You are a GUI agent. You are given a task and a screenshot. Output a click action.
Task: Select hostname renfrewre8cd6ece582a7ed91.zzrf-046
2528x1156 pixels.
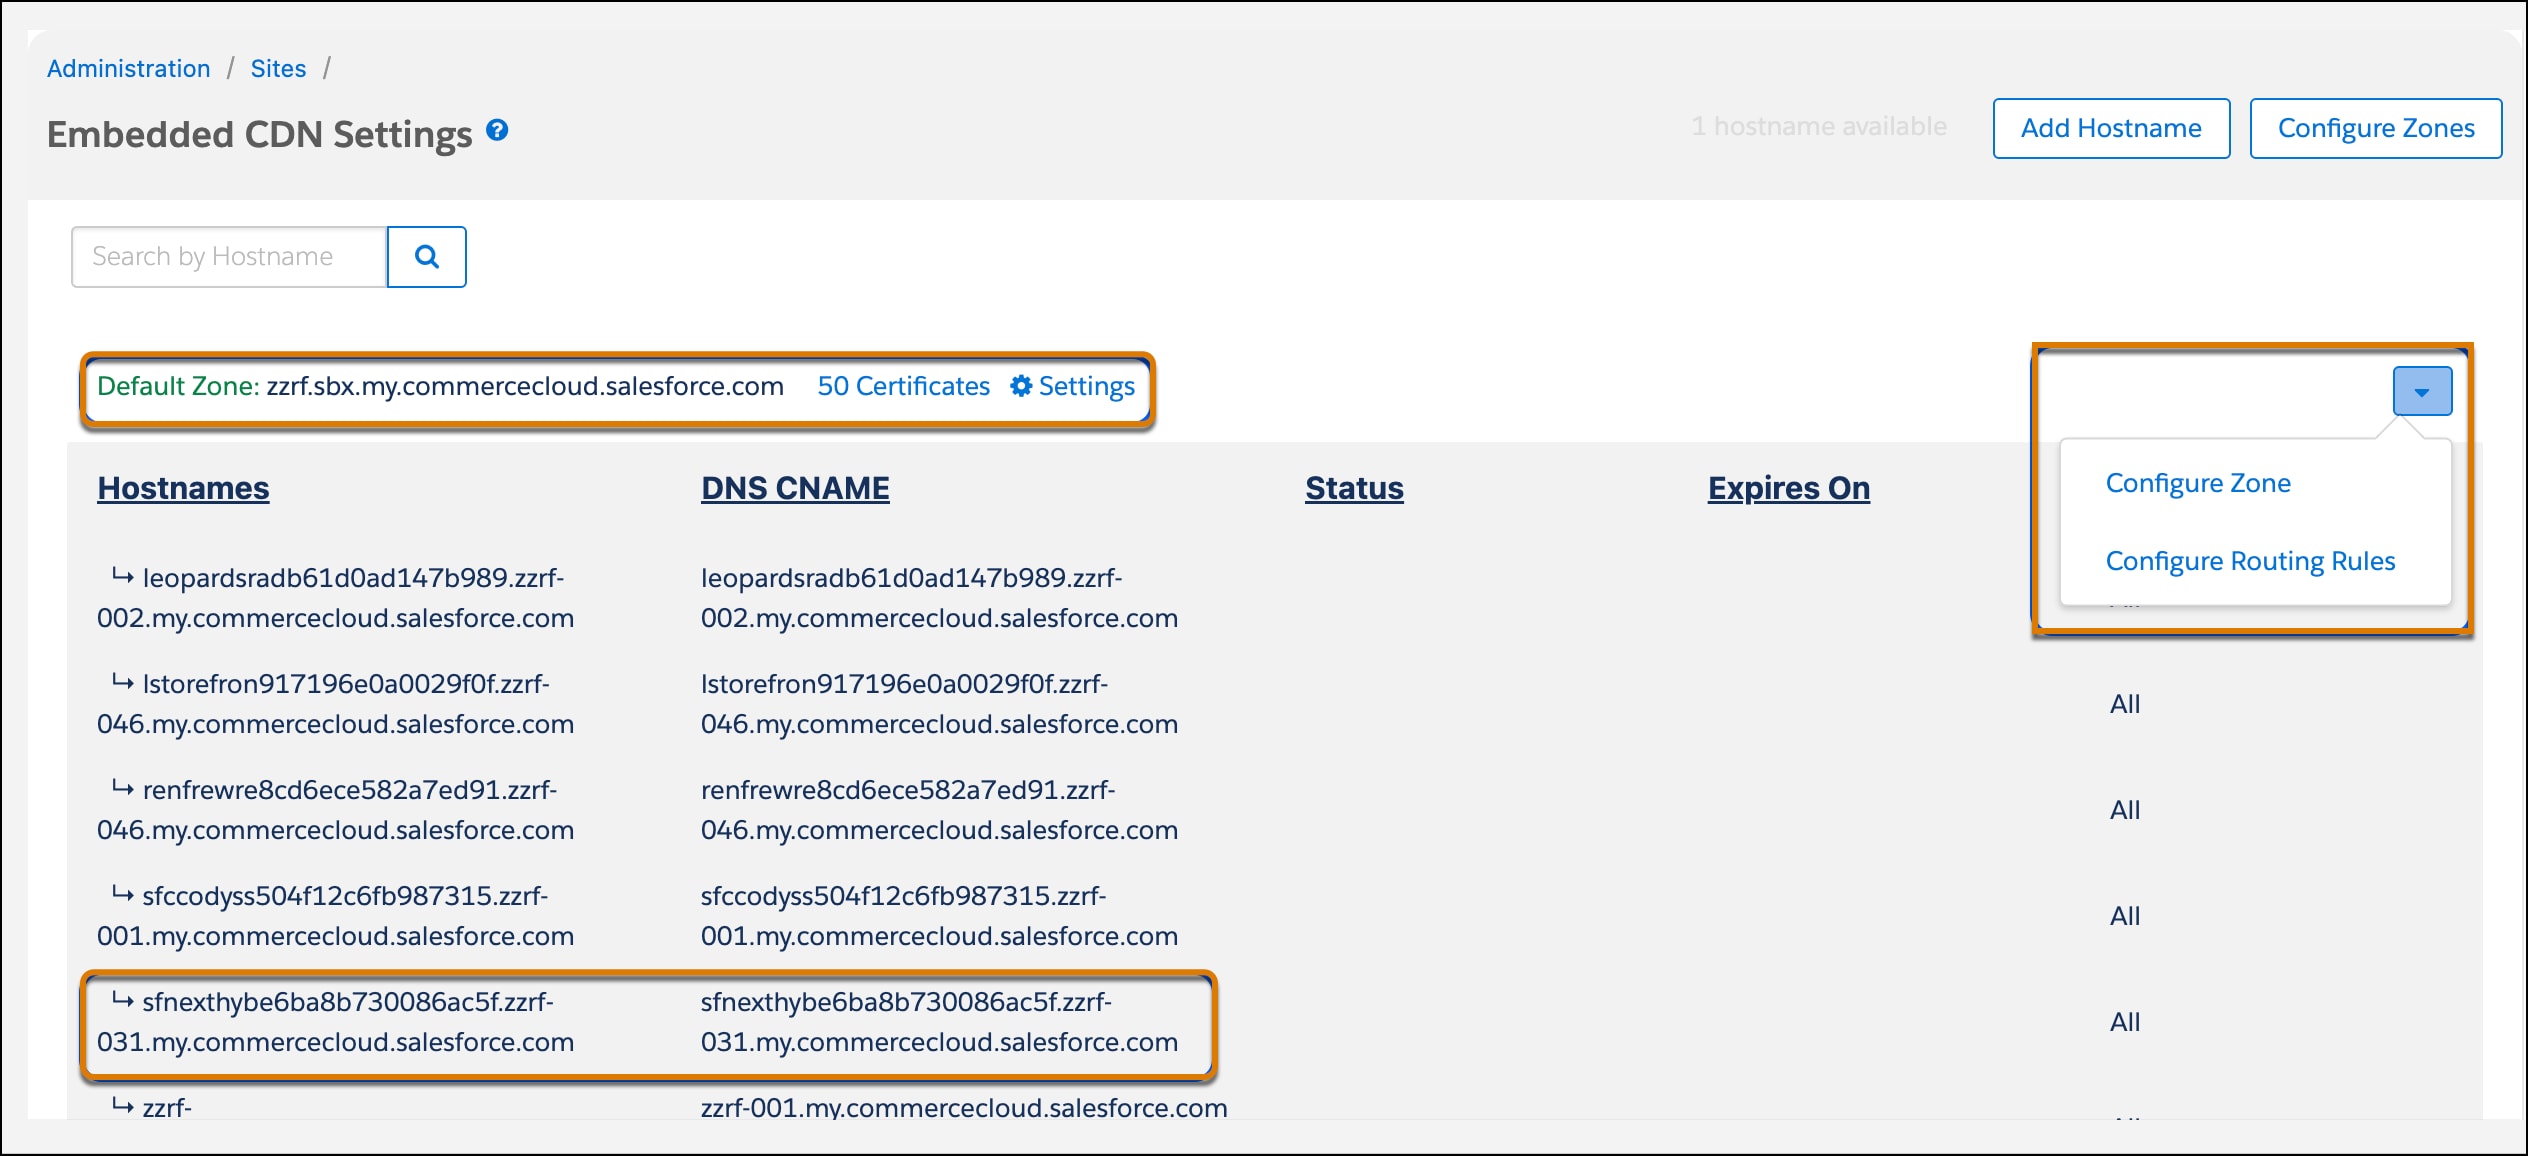tap(335, 810)
